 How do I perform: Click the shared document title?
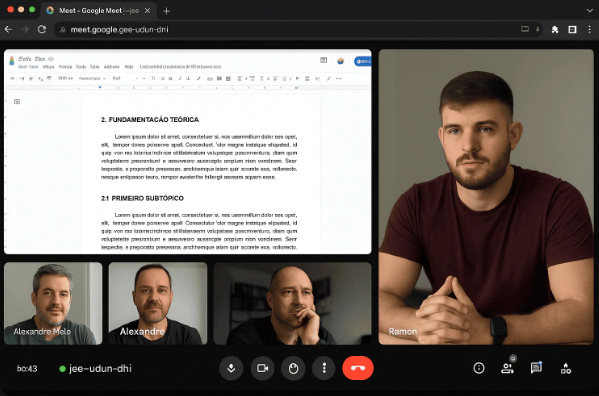[x=32, y=59]
